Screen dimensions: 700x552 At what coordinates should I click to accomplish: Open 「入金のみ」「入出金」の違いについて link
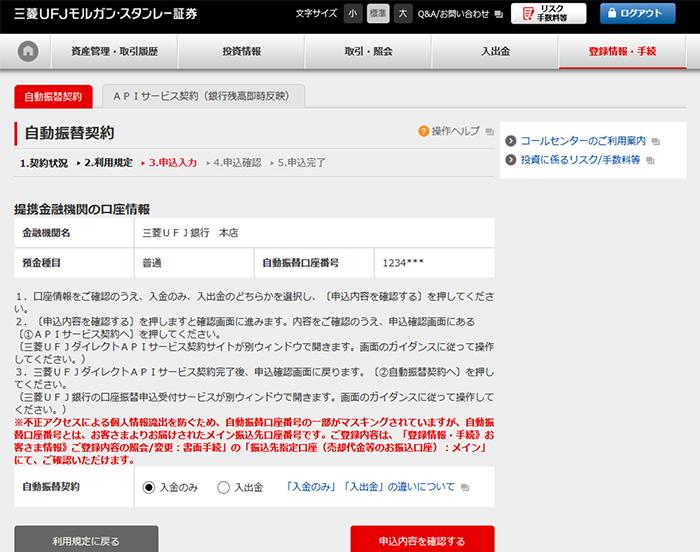(x=369, y=487)
